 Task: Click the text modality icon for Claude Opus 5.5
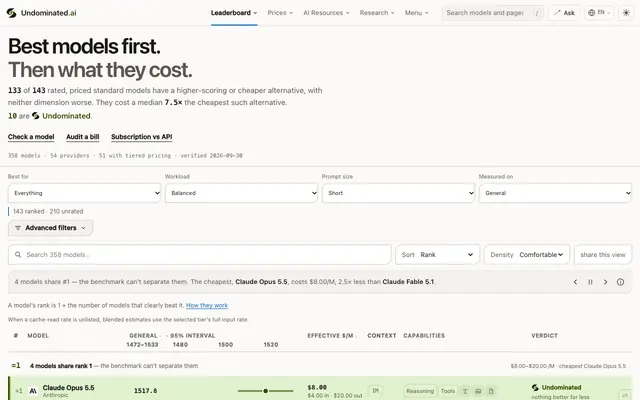click(x=465, y=391)
